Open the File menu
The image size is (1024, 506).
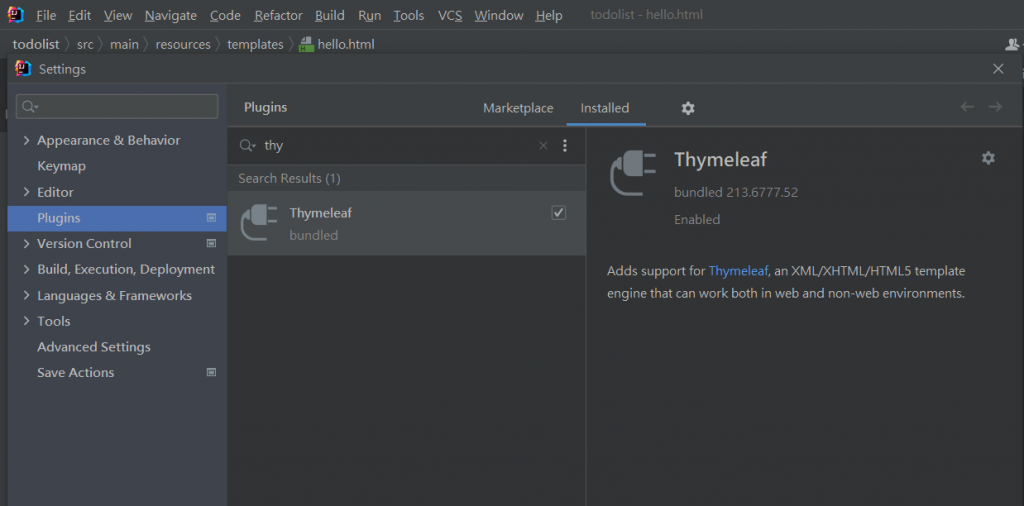[x=46, y=15]
